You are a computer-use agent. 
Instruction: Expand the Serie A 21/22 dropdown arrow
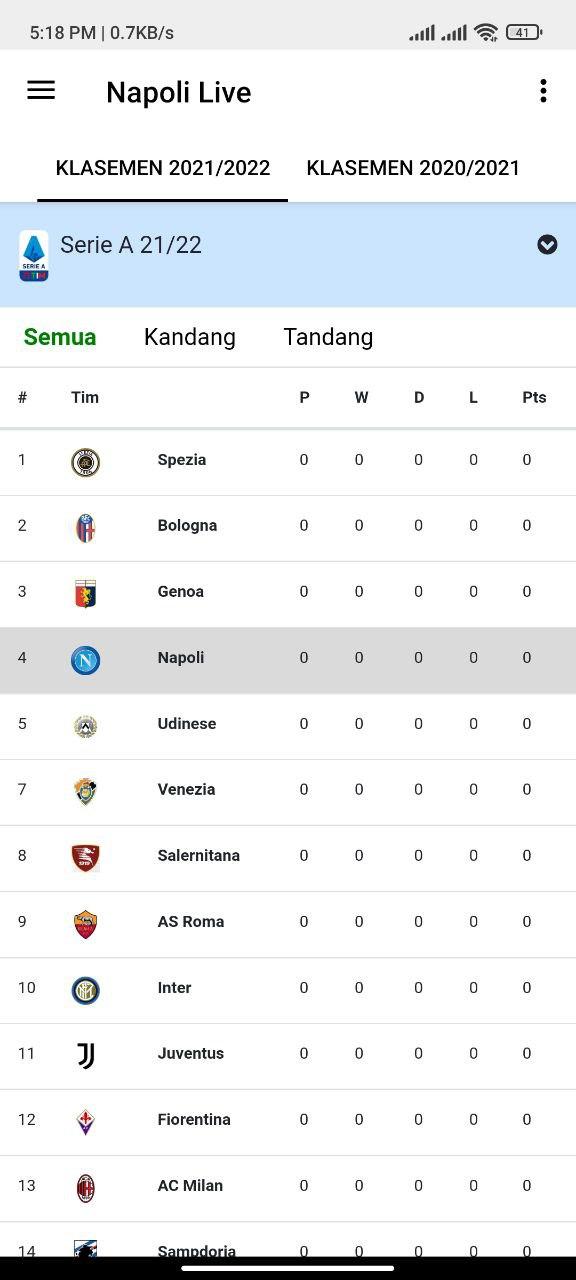(x=547, y=245)
